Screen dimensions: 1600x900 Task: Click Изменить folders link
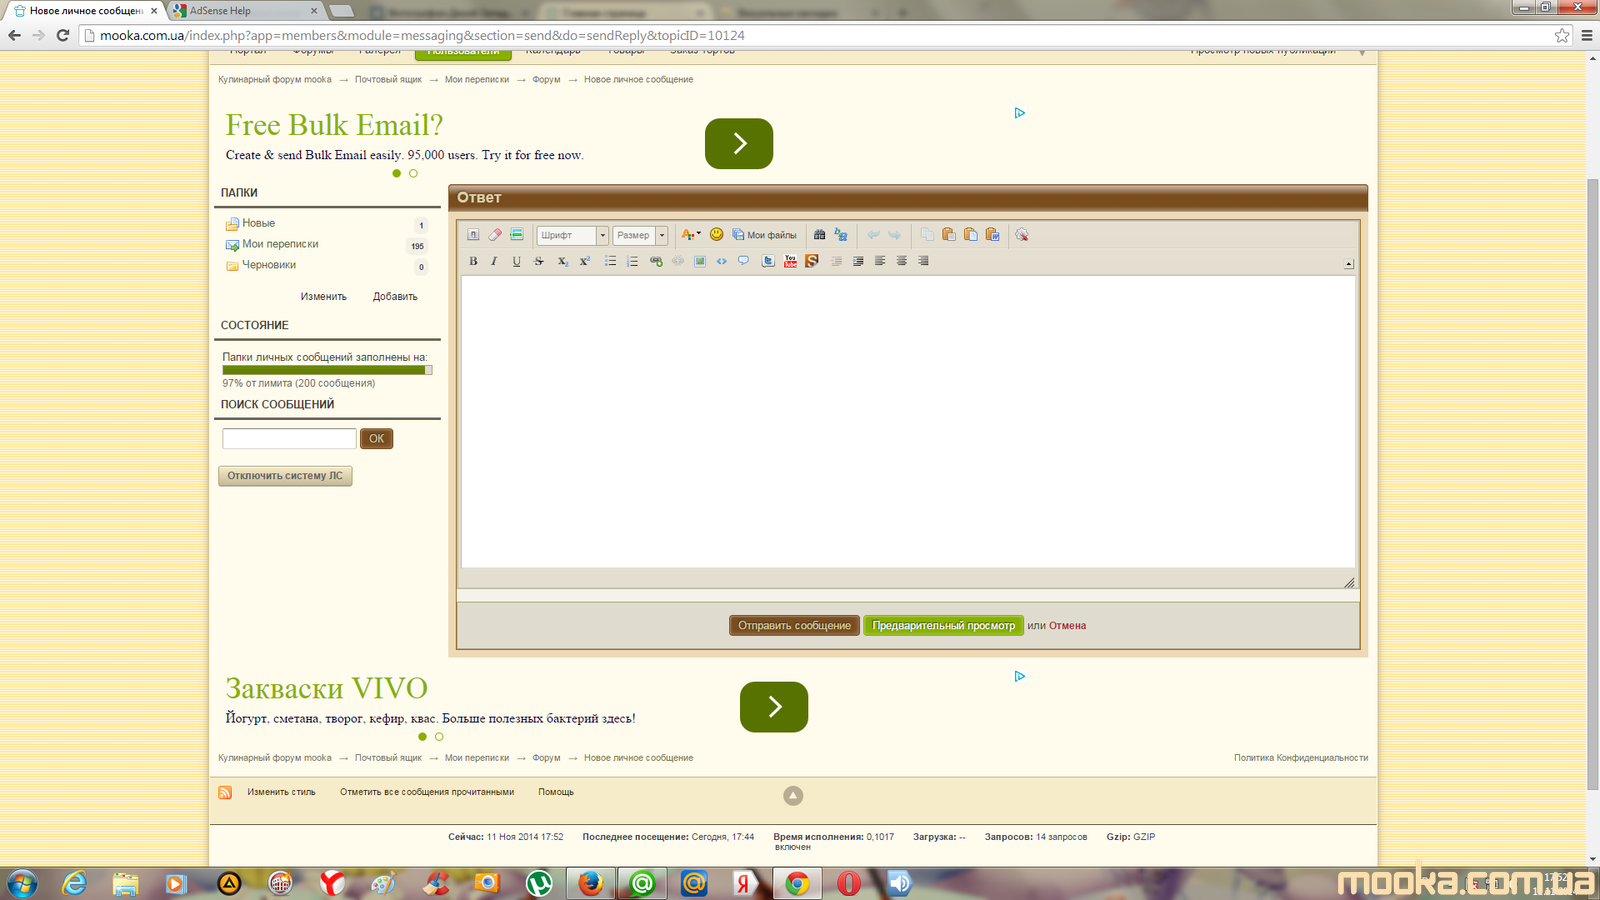pos(323,297)
